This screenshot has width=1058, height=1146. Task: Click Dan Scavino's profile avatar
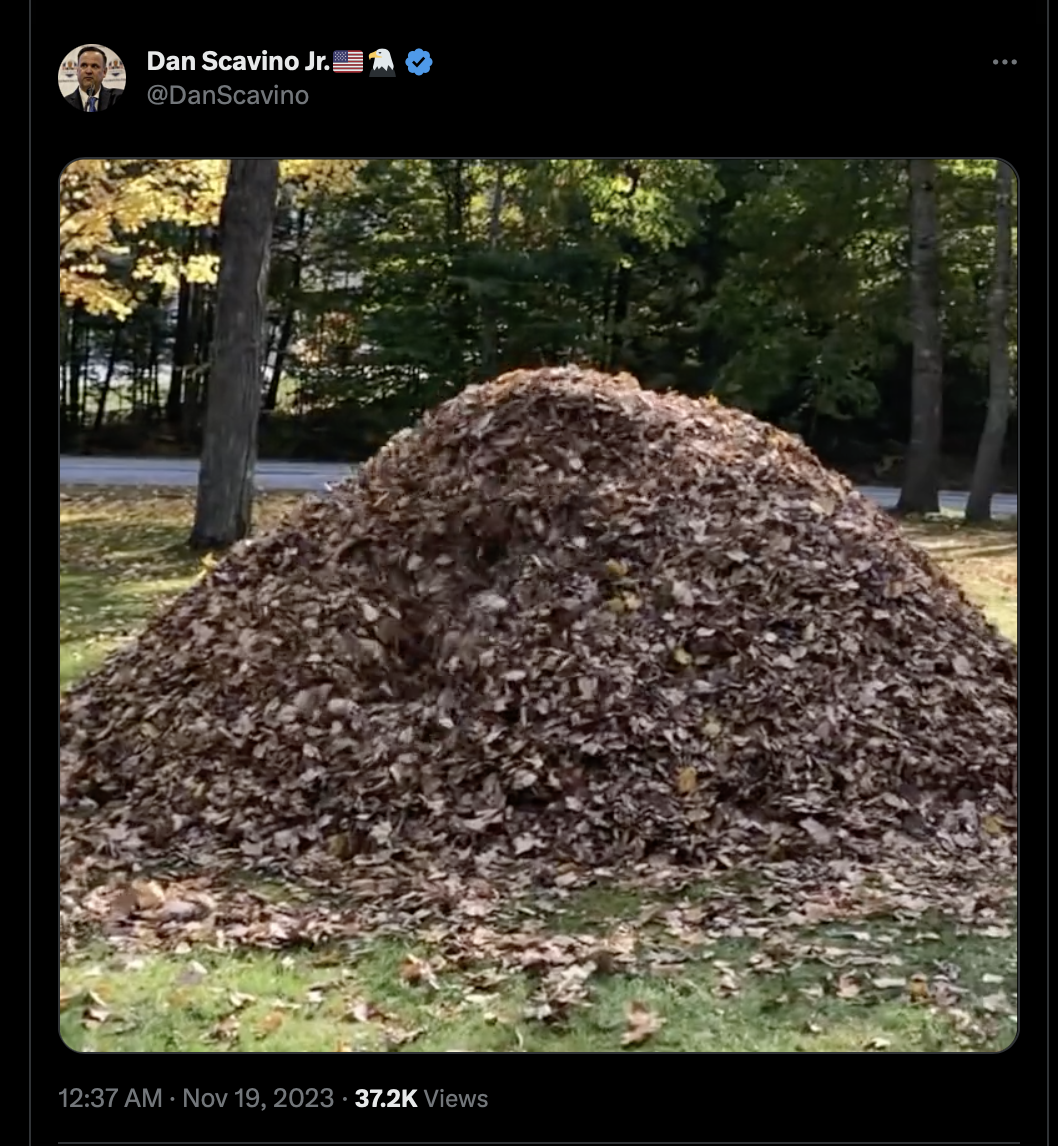(92, 77)
